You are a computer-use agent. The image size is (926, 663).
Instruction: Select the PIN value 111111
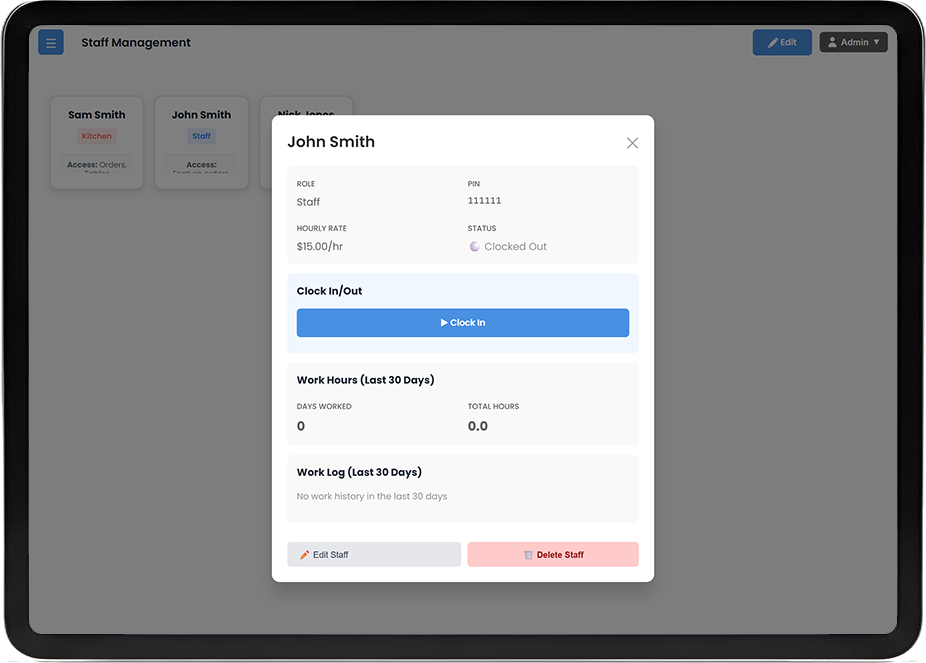tap(484, 201)
